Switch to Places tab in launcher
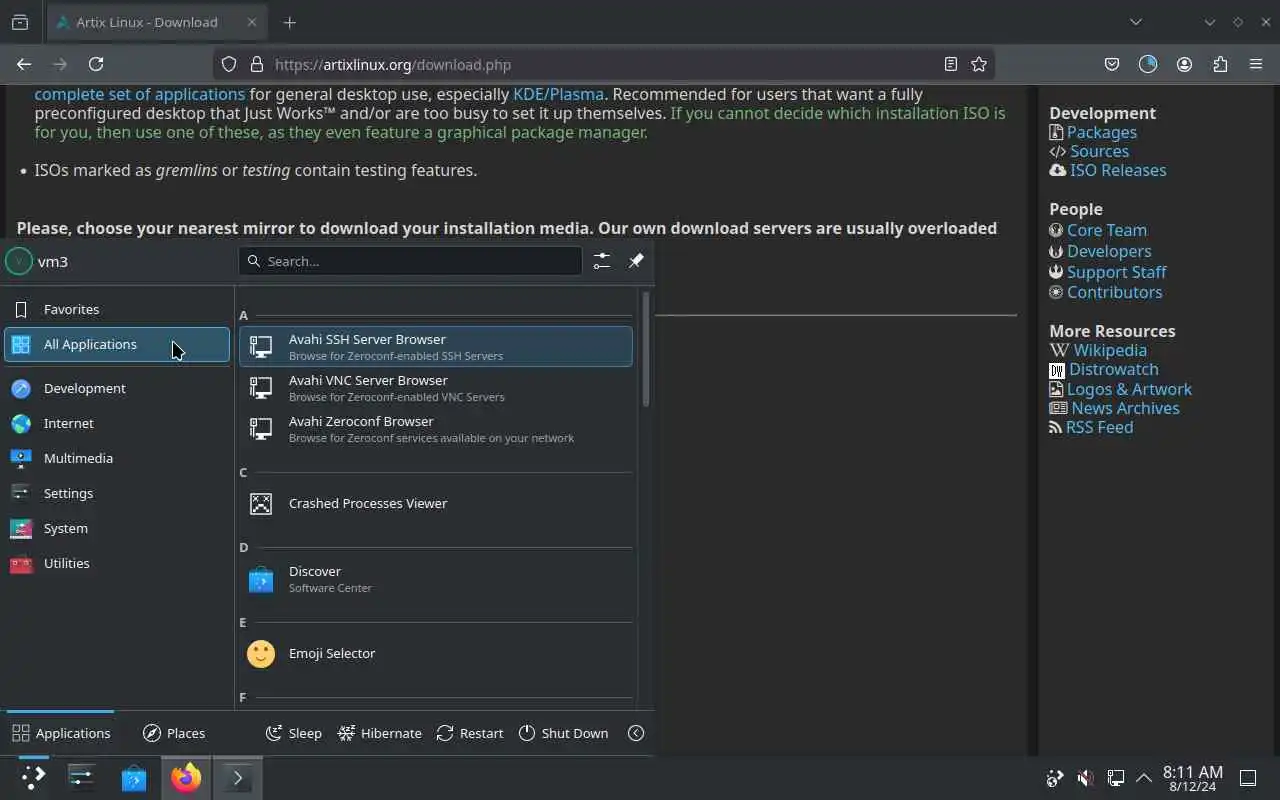Image resolution: width=1280 pixels, height=800 pixels. click(x=174, y=733)
